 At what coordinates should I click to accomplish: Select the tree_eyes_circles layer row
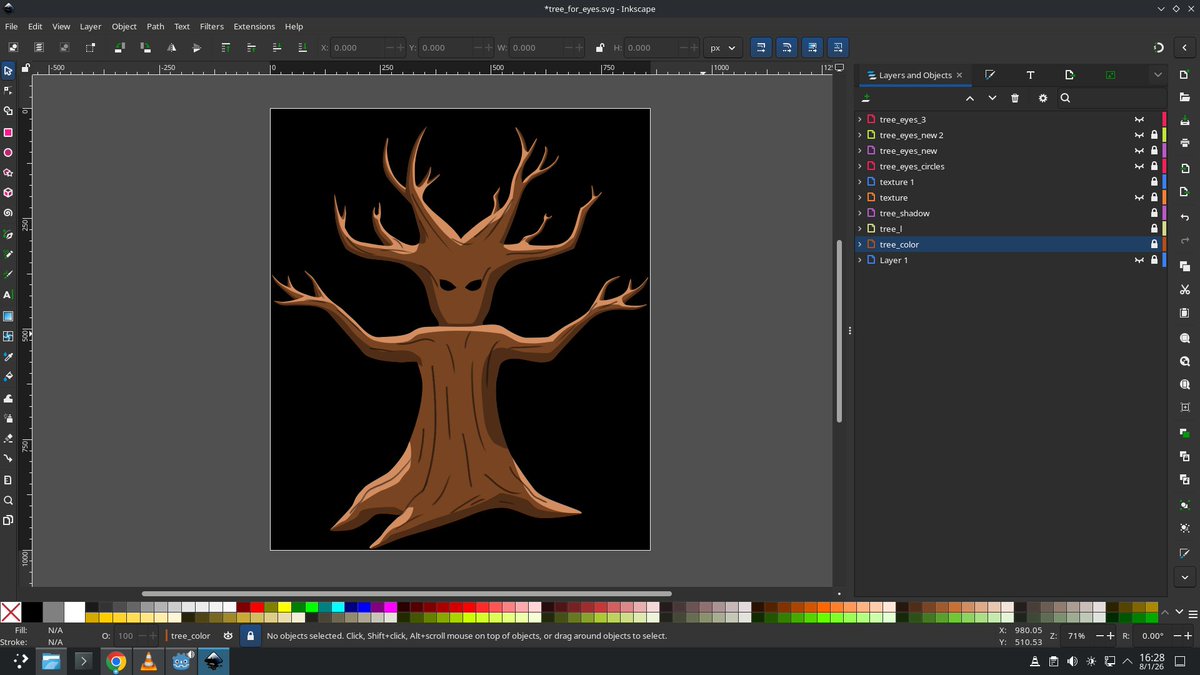[x=1010, y=166]
